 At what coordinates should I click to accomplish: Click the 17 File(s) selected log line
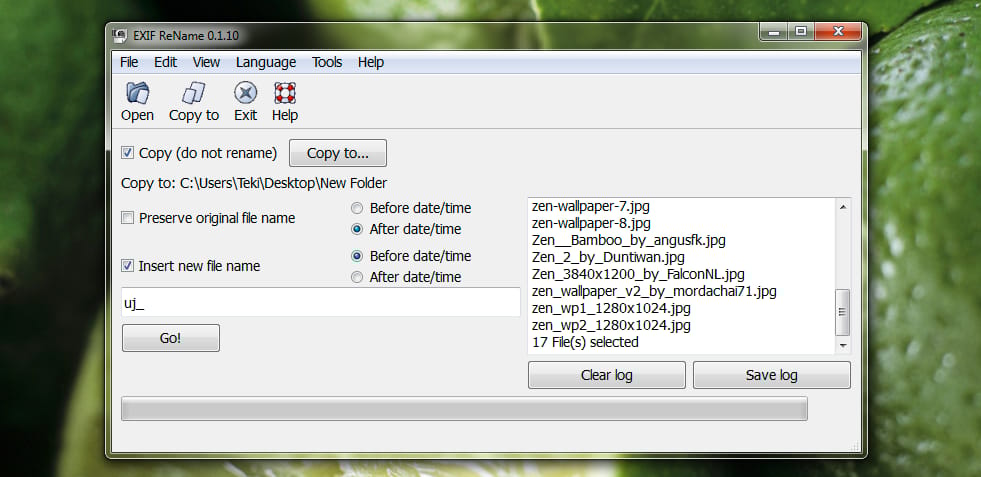pyautogui.click(x=585, y=342)
